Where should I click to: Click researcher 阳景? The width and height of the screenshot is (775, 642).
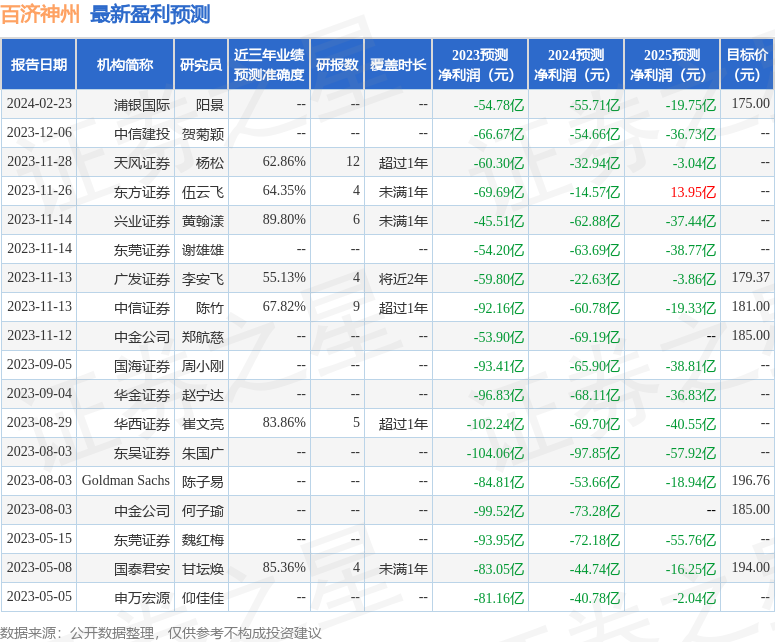pos(210,105)
